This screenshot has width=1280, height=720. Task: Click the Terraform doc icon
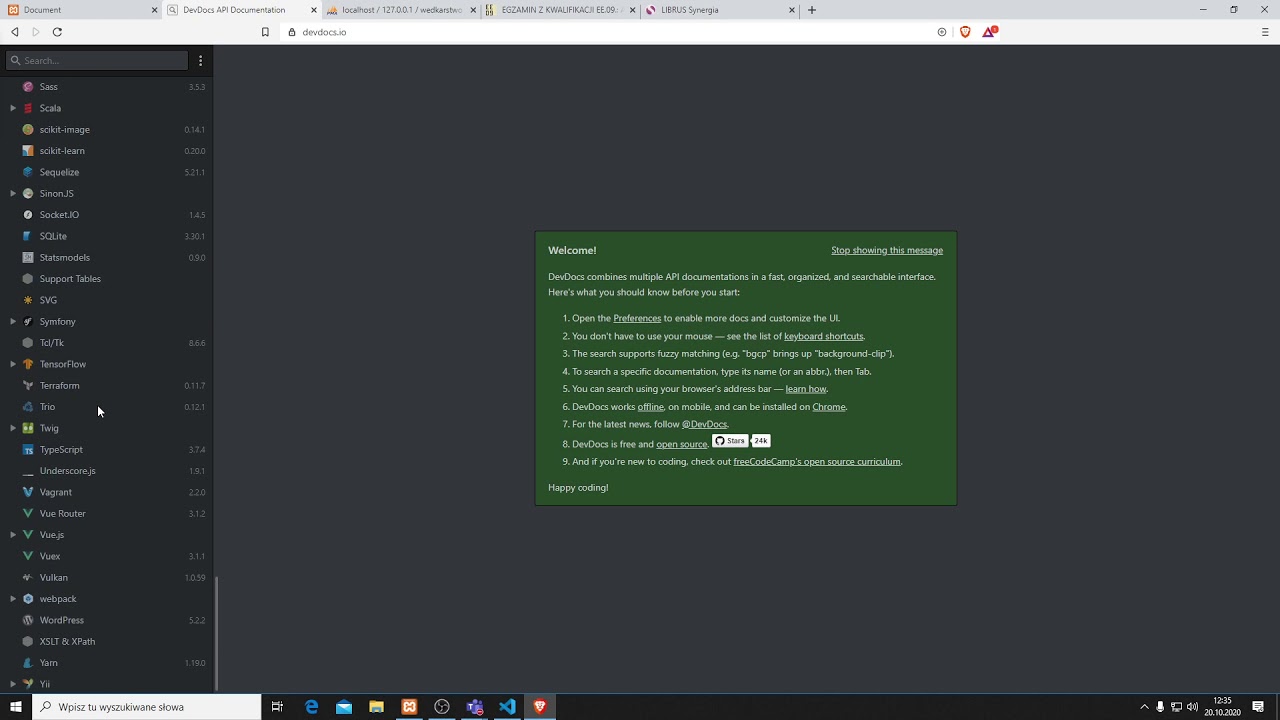tap(28, 385)
